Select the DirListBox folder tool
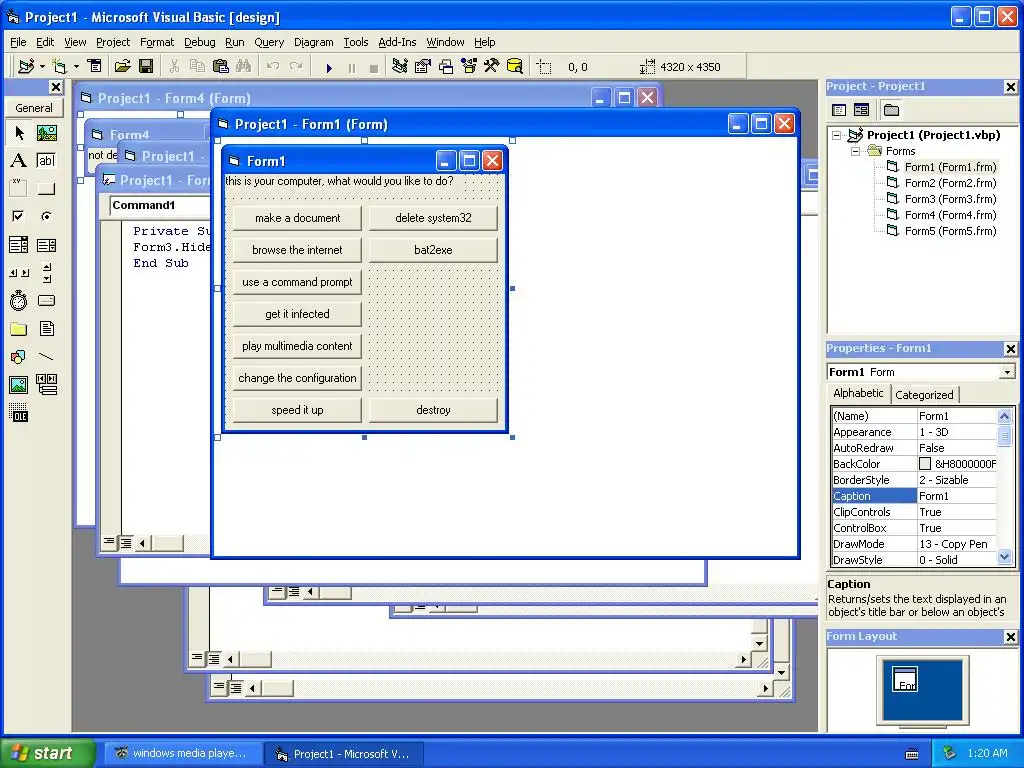Screen dimensions: 1024x768 coord(19,328)
